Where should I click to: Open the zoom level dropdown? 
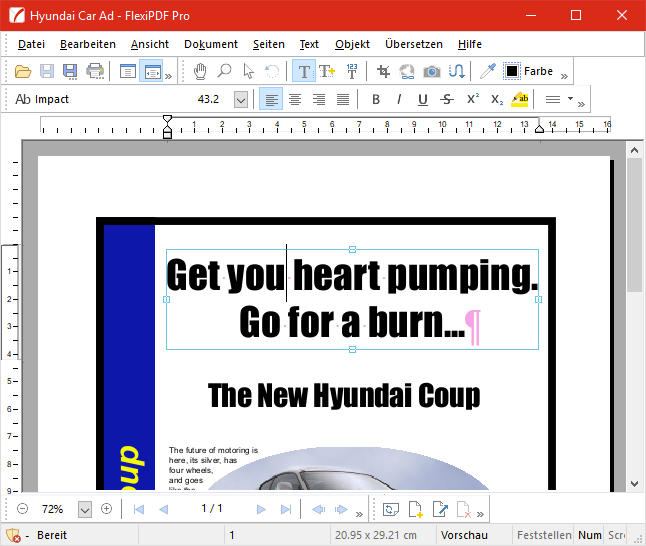tap(84, 509)
